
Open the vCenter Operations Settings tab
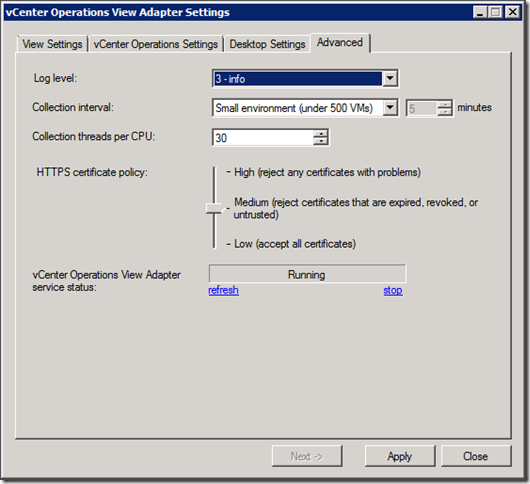pos(156,44)
